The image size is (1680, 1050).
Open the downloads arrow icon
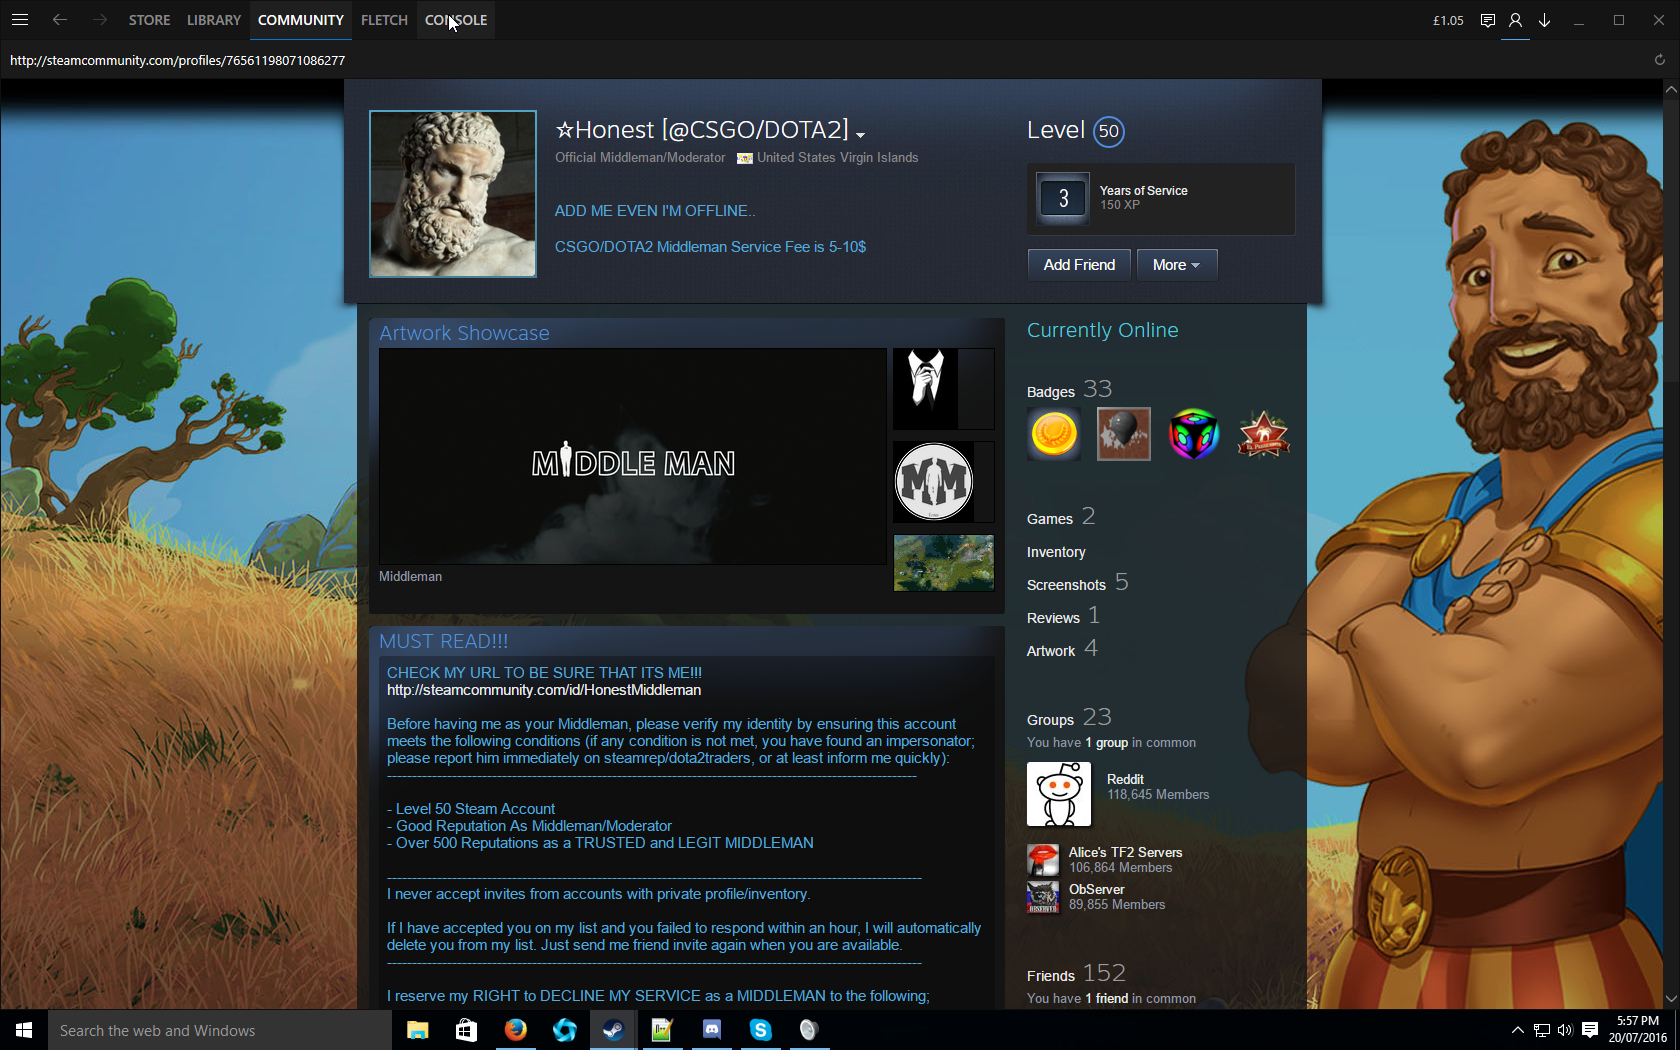pos(1545,20)
